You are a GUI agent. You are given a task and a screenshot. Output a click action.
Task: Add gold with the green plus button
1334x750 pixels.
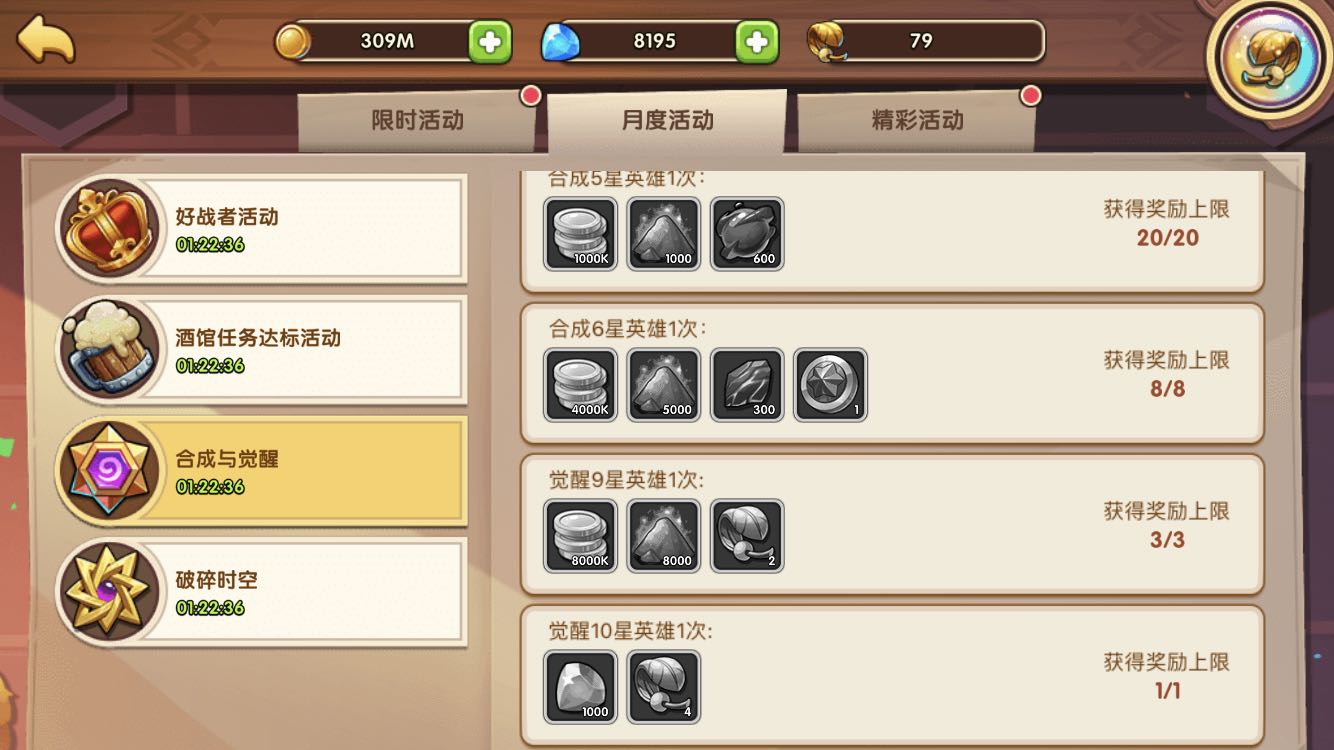490,41
